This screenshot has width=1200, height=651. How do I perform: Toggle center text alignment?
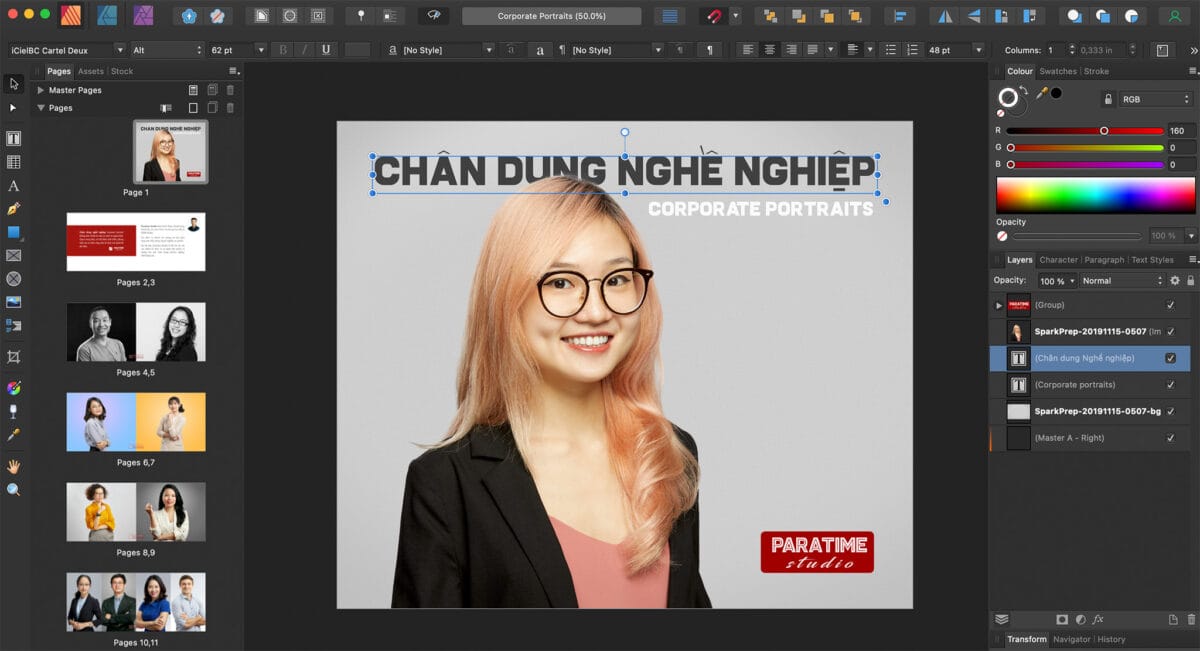pos(769,50)
